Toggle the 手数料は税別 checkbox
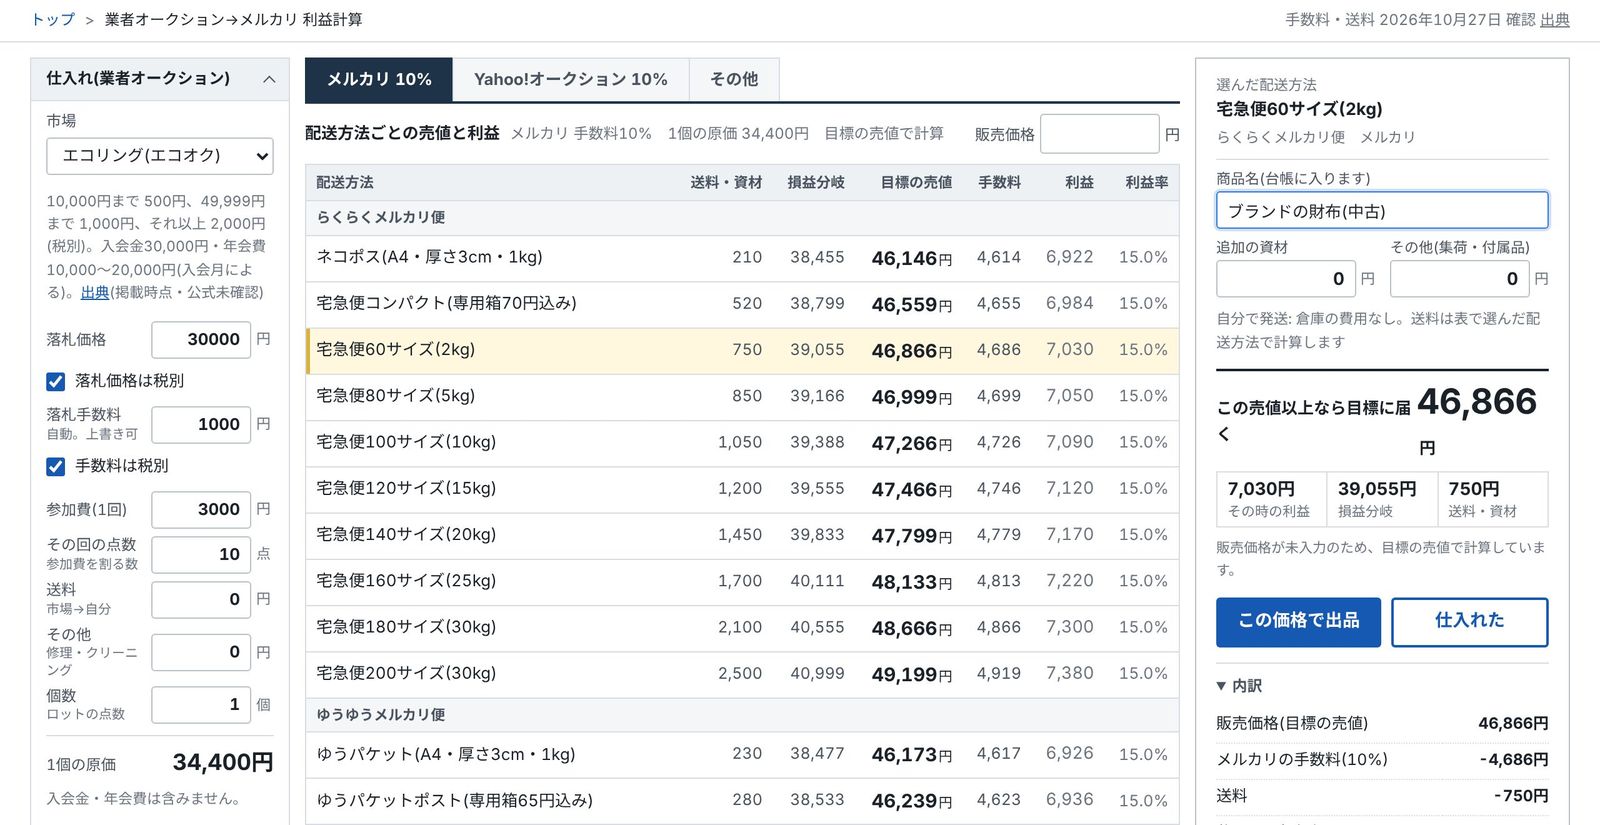This screenshot has width=1600, height=825. [56, 466]
